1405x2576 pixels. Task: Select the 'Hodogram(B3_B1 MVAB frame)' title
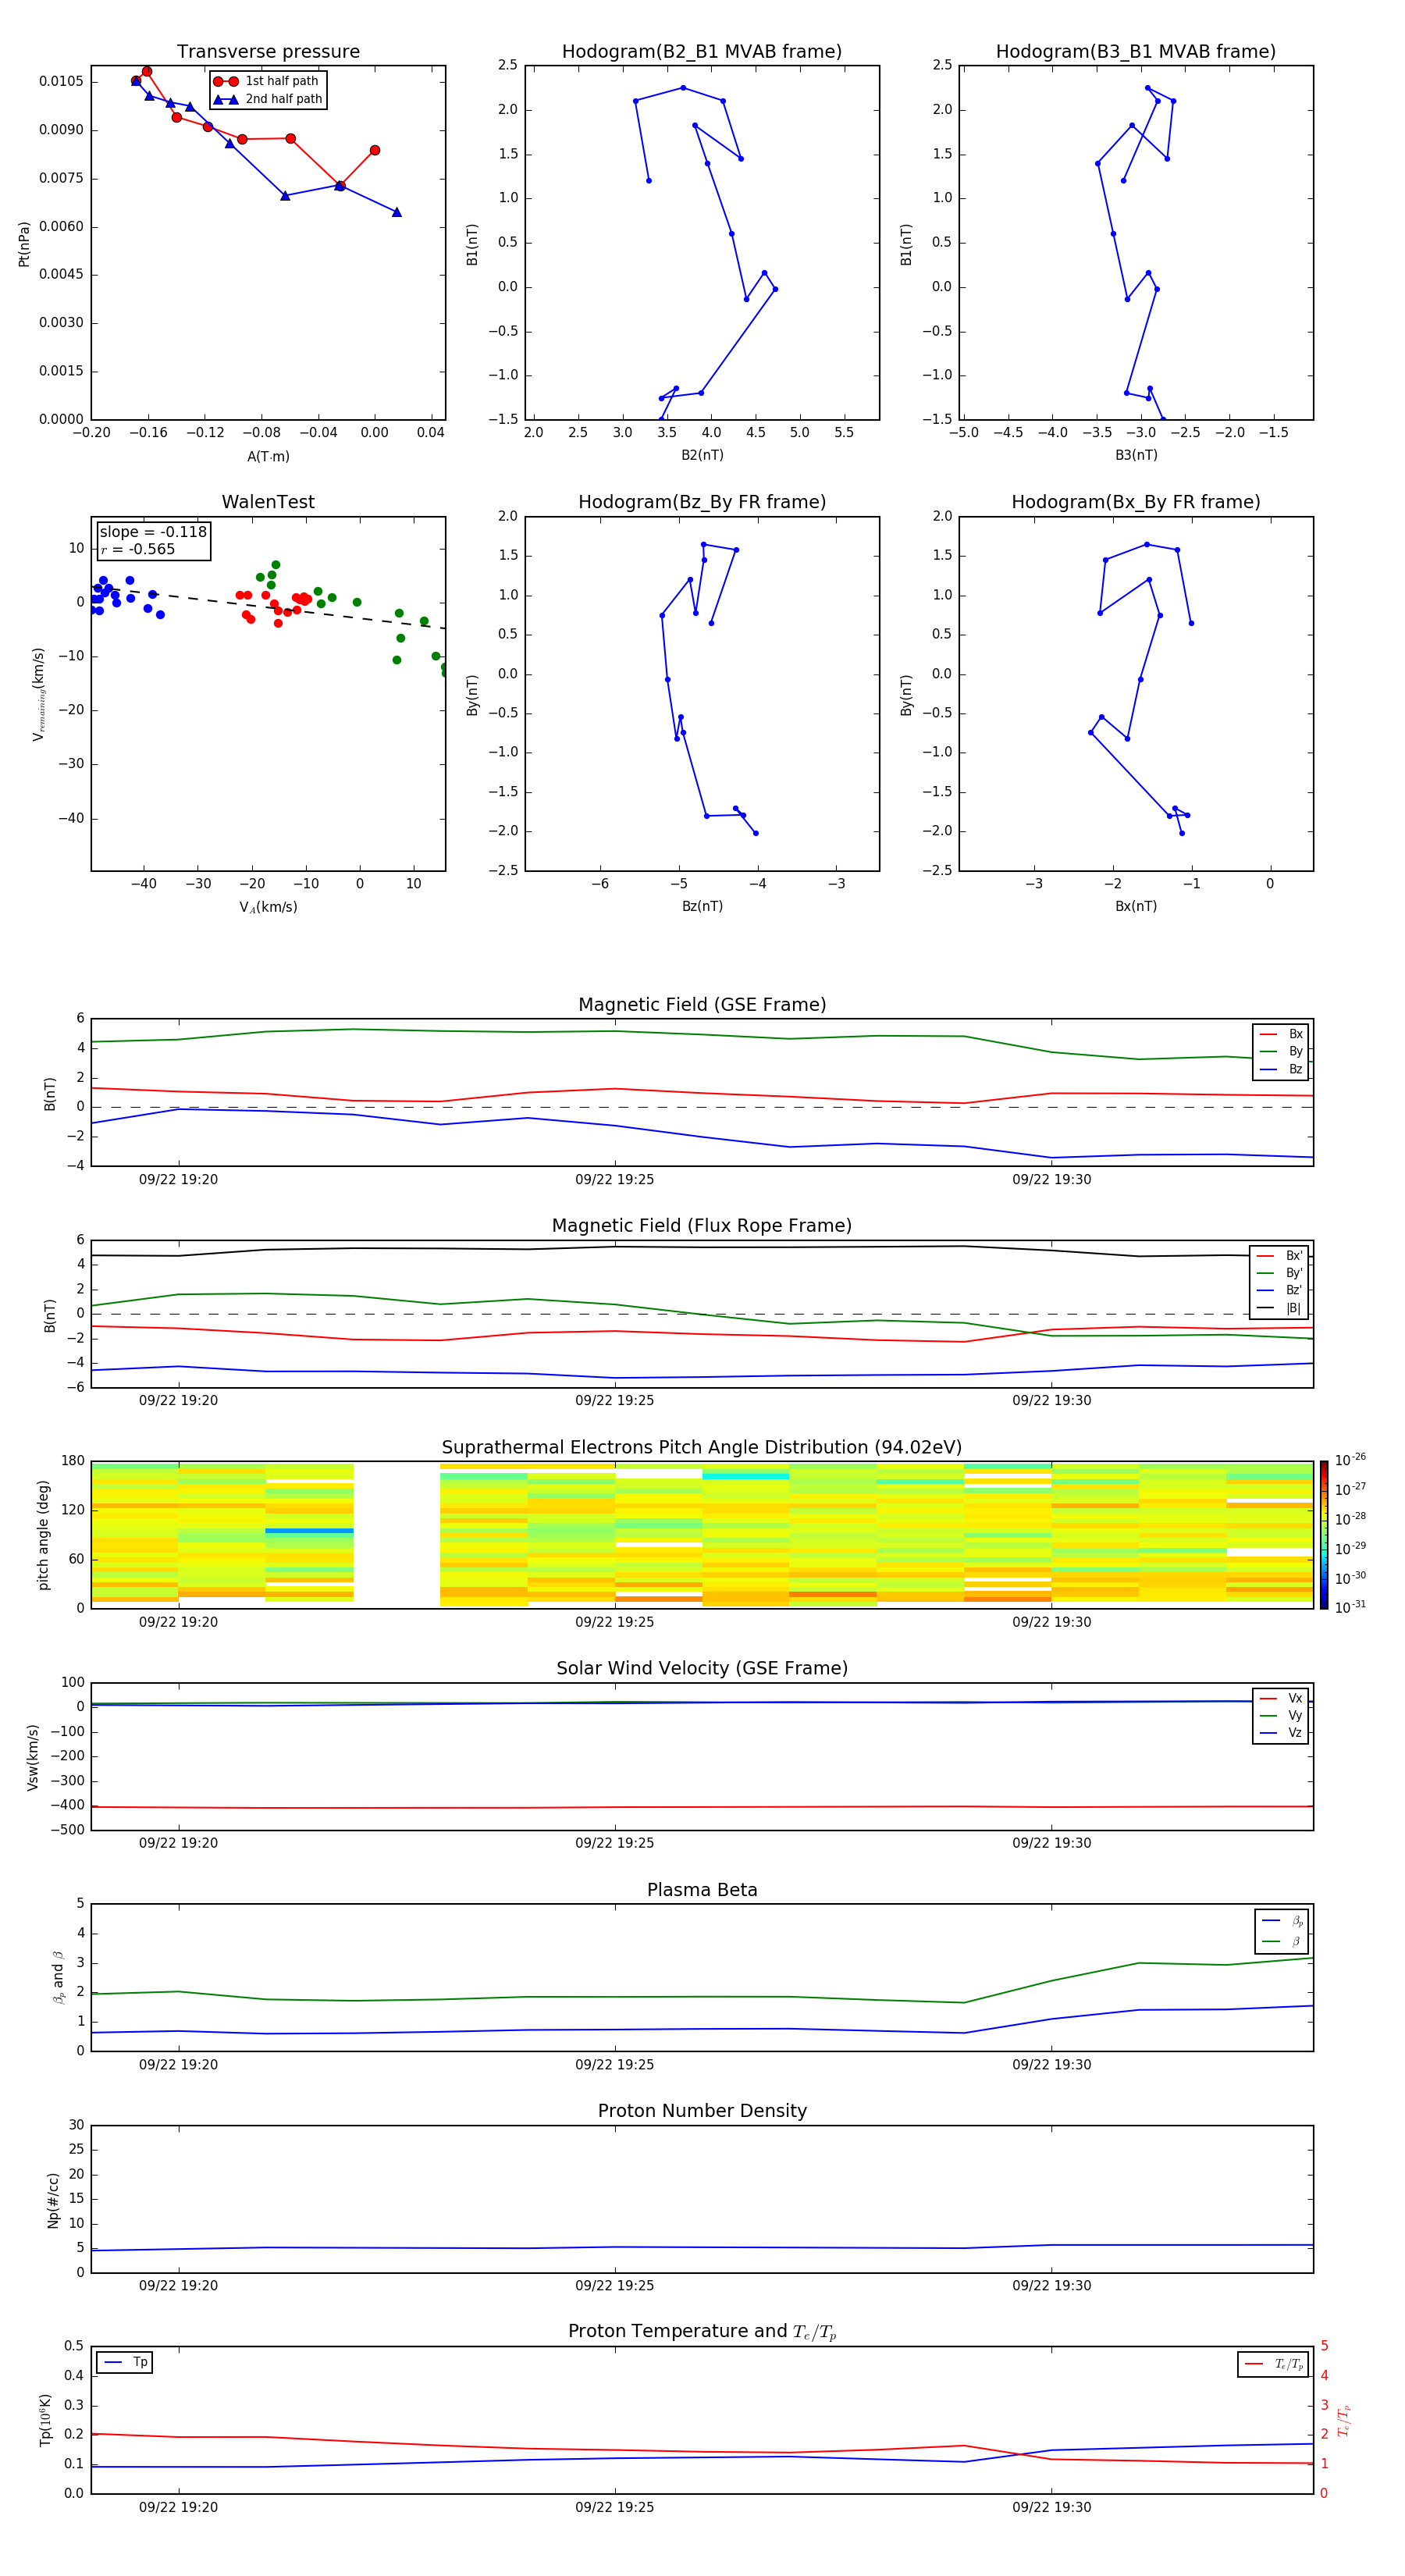click(x=1136, y=52)
